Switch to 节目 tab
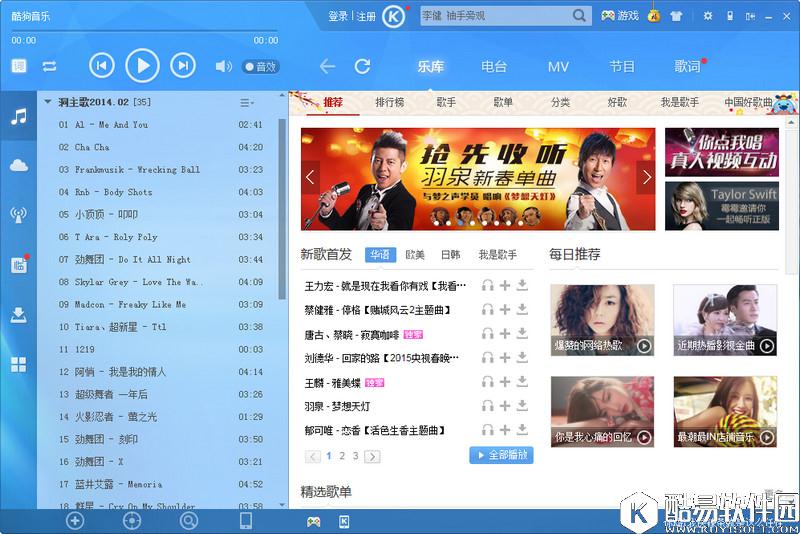The height and width of the screenshot is (534, 800). click(x=622, y=66)
